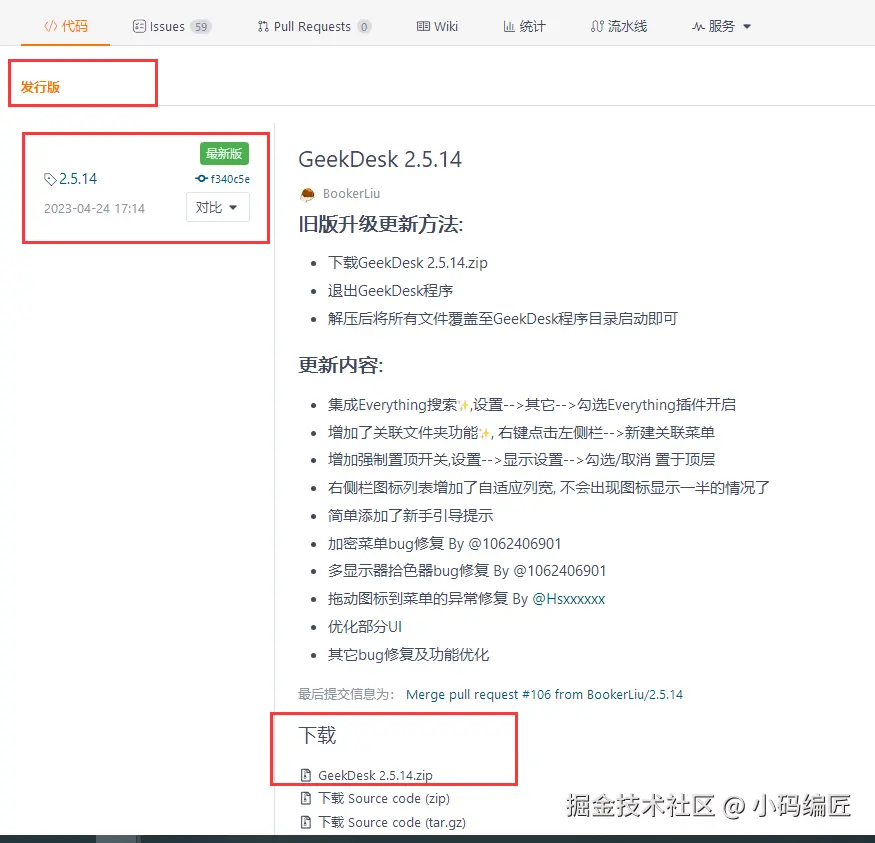Open the 流水线 tab
Viewport: 875px width, 843px height.
click(x=619, y=26)
